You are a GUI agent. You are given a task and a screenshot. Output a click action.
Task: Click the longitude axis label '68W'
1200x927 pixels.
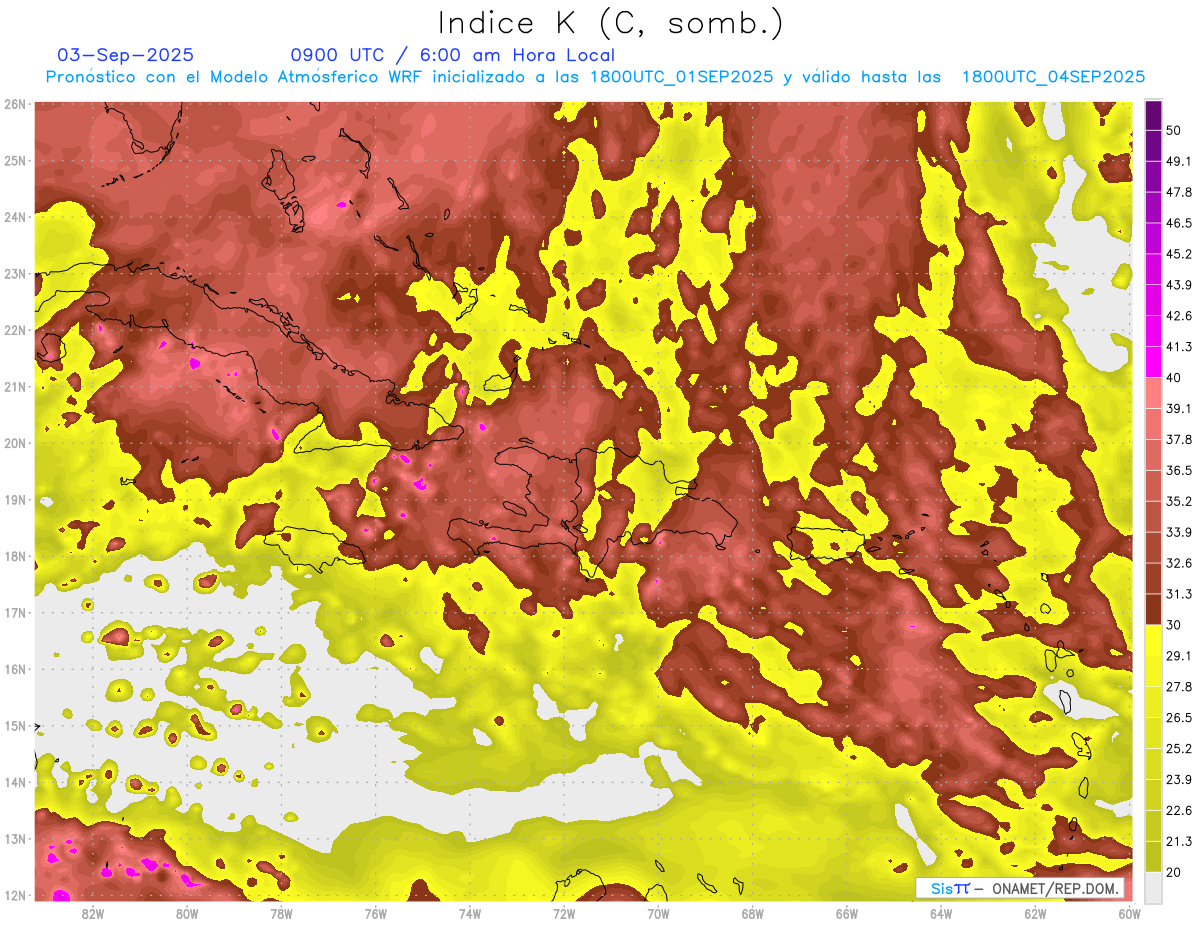(x=753, y=913)
